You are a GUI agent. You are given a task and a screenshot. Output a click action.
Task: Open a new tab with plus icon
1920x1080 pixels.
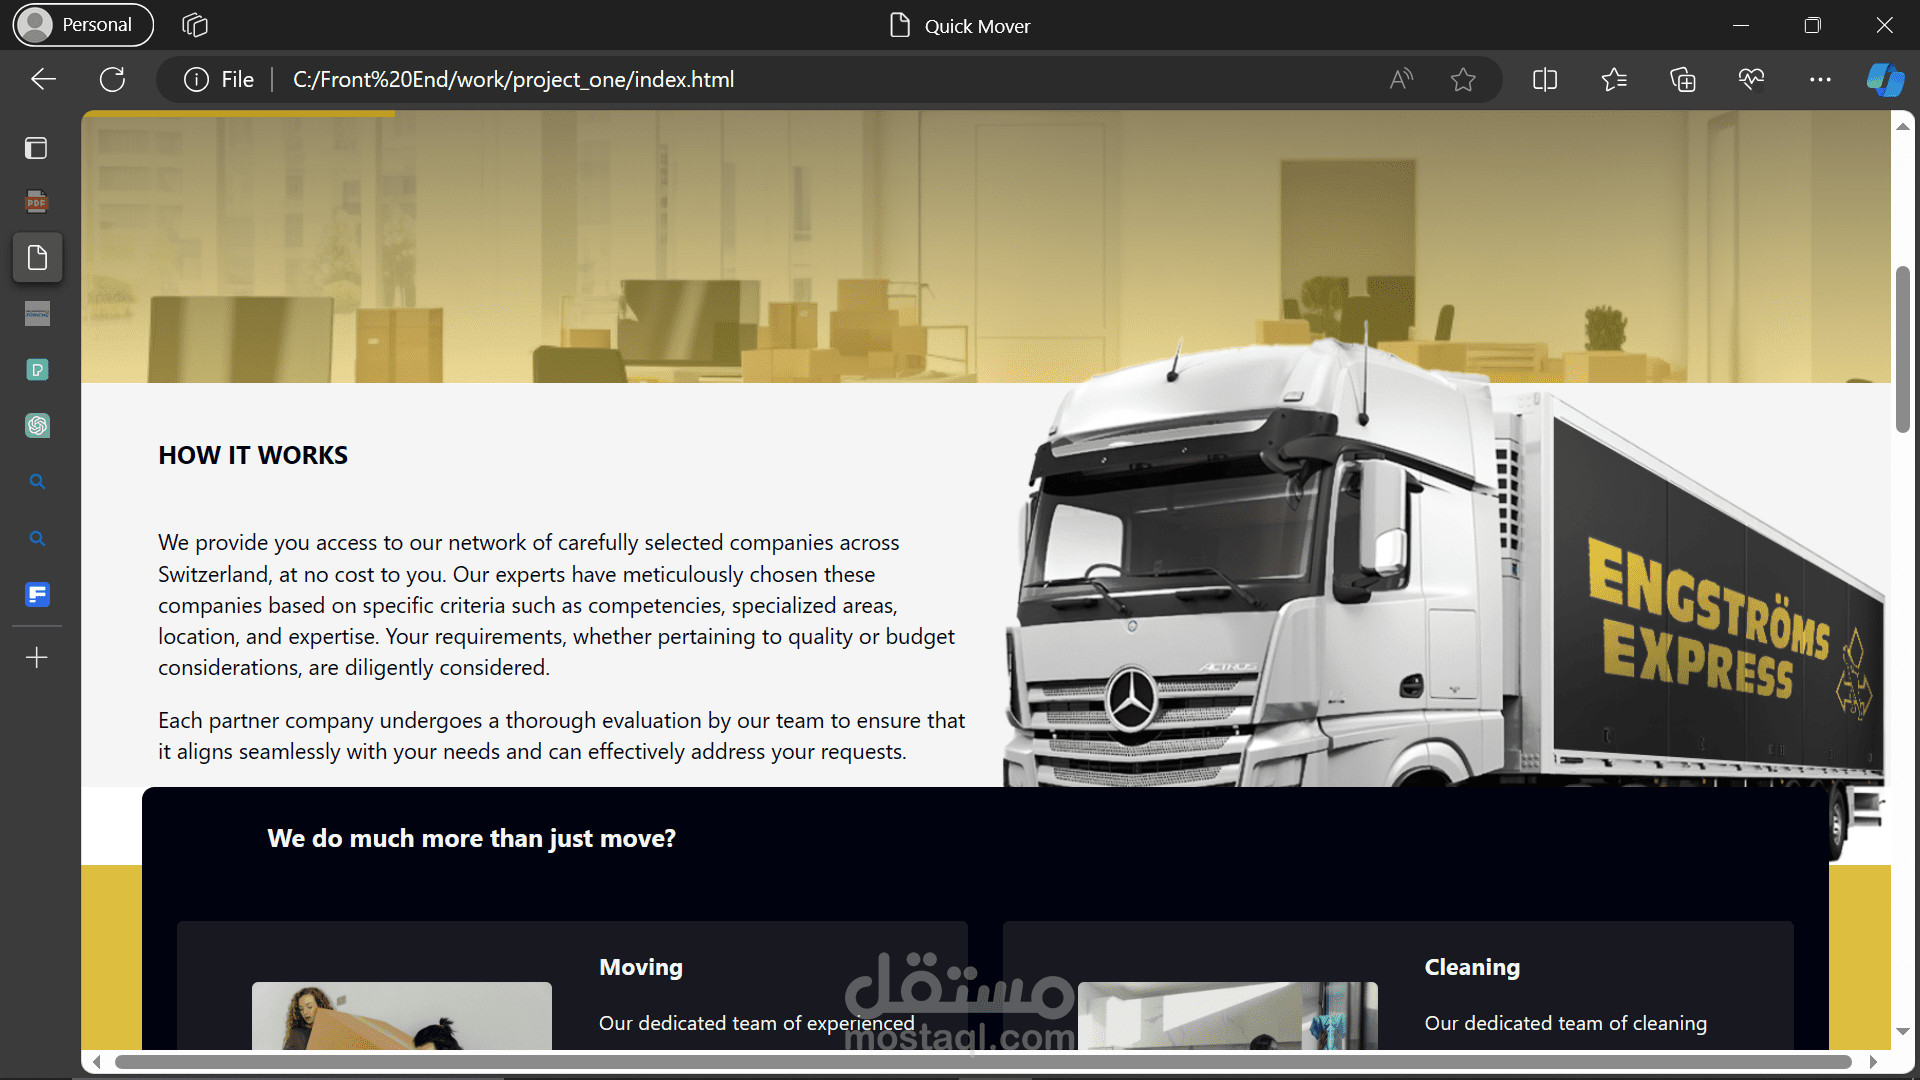pyautogui.click(x=37, y=657)
